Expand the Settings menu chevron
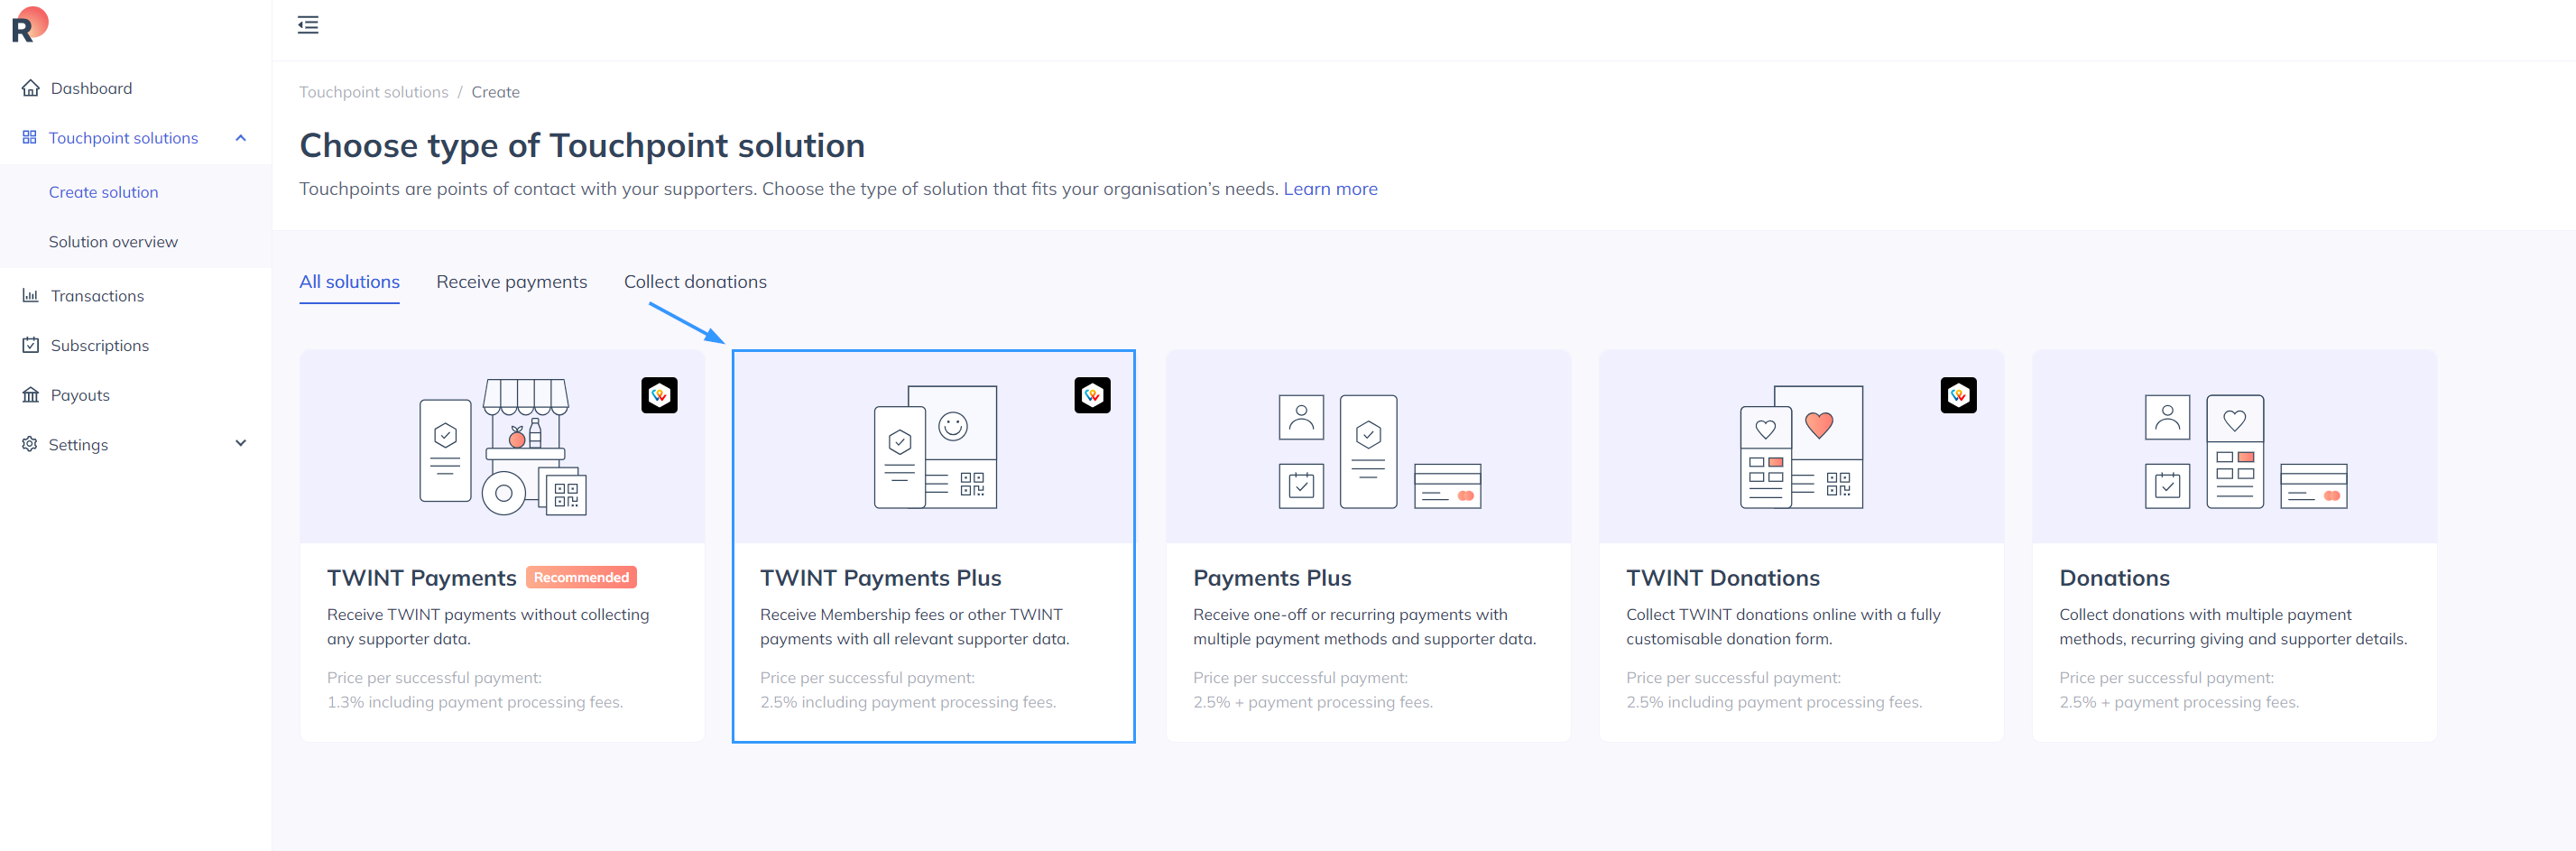Screen dimensions: 2576x851 [240, 444]
